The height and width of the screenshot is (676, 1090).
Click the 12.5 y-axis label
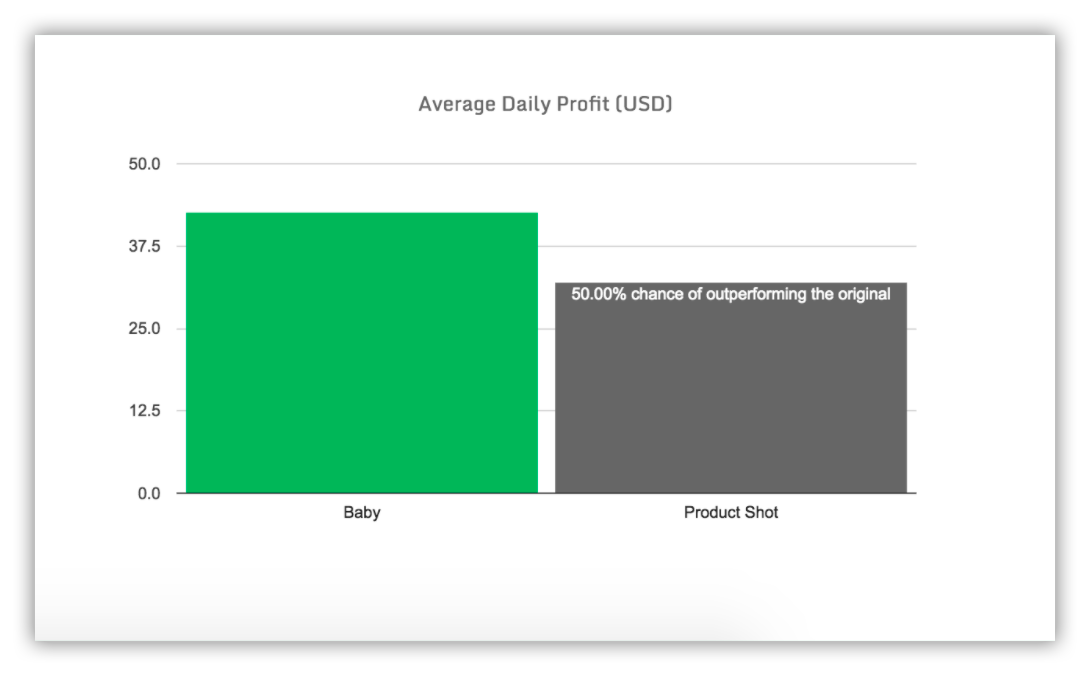click(x=144, y=410)
